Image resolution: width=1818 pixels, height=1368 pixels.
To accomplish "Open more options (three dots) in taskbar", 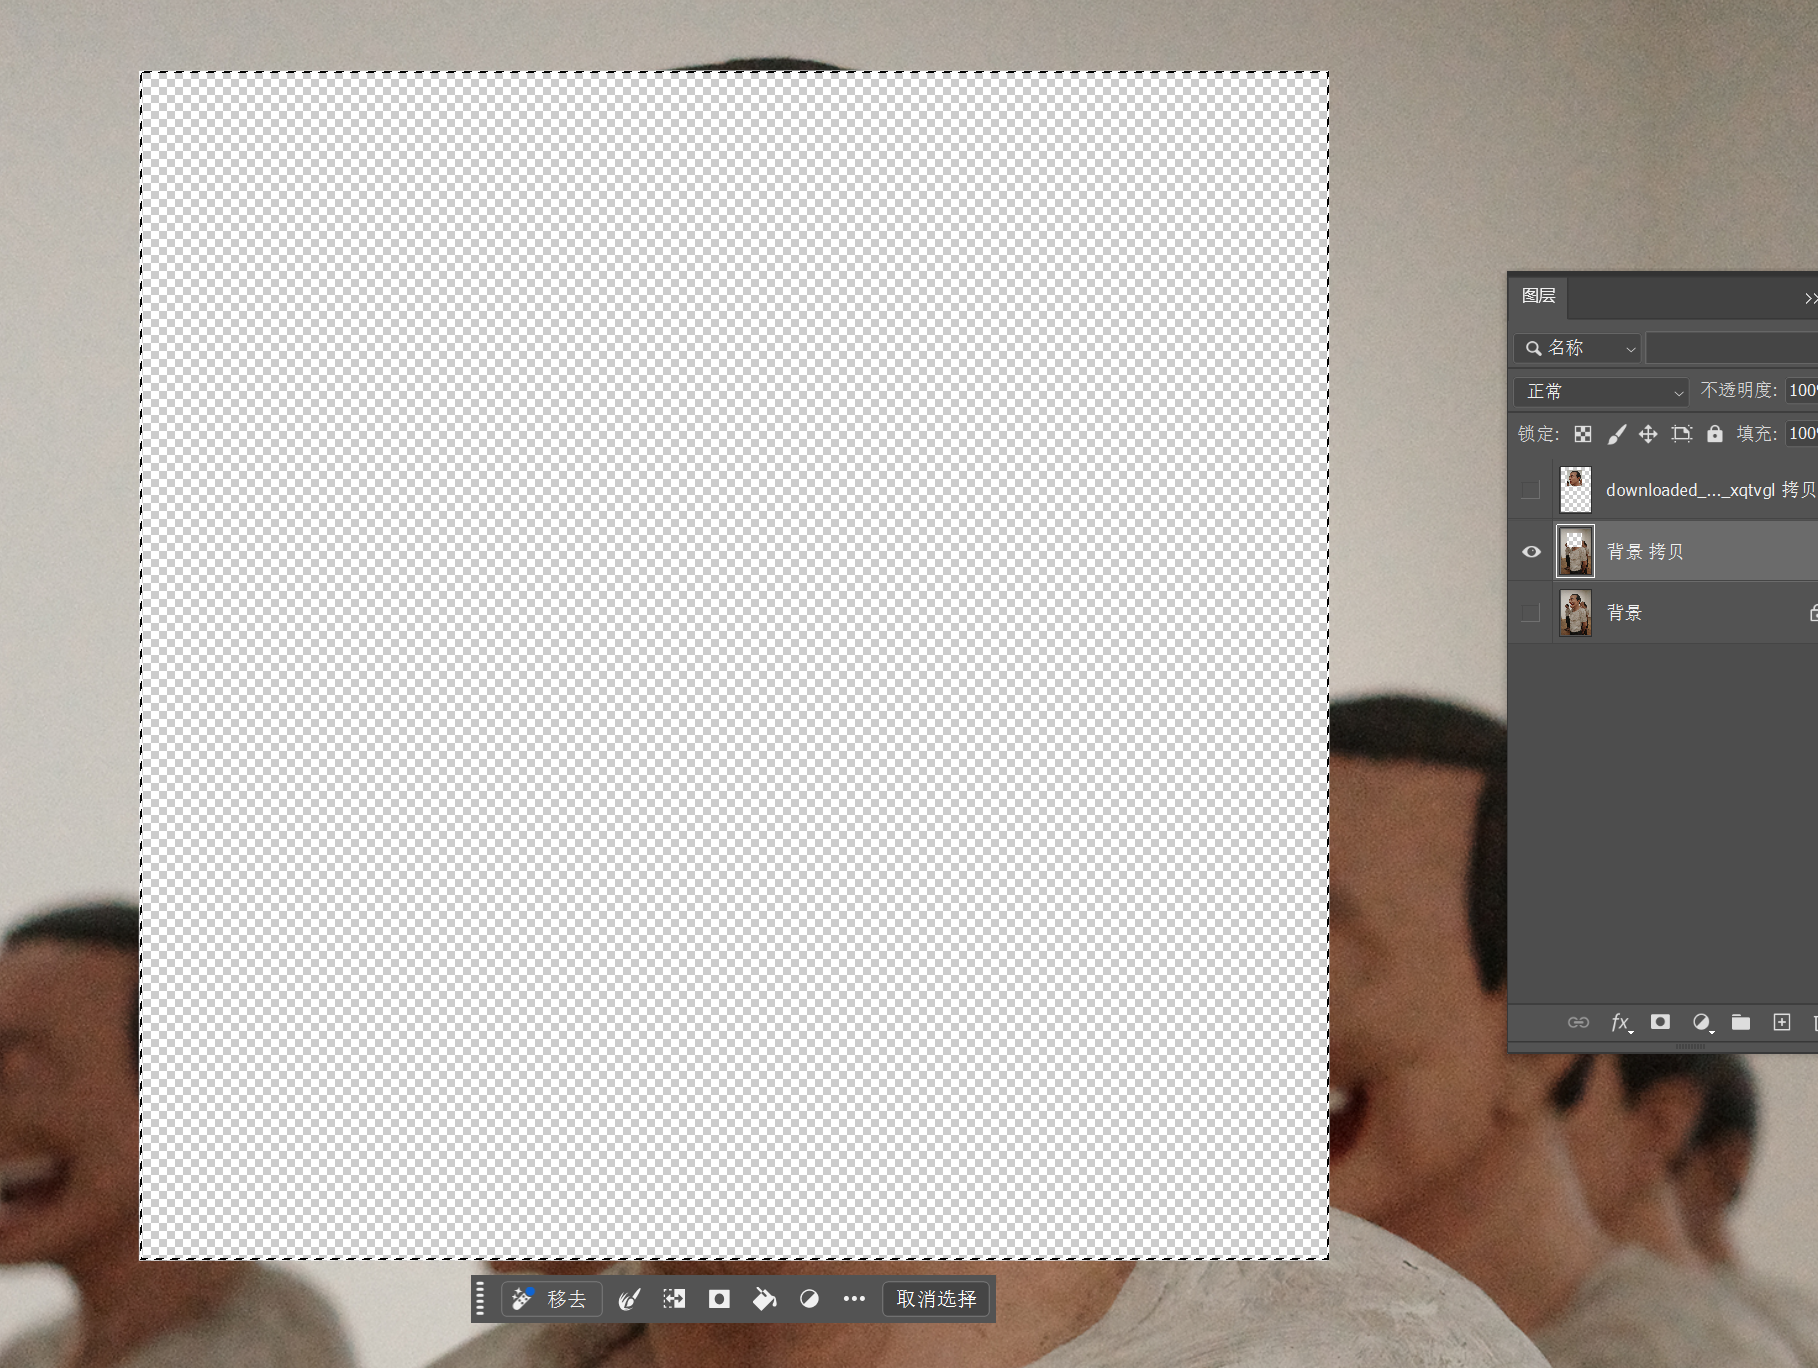I will pos(854,1299).
